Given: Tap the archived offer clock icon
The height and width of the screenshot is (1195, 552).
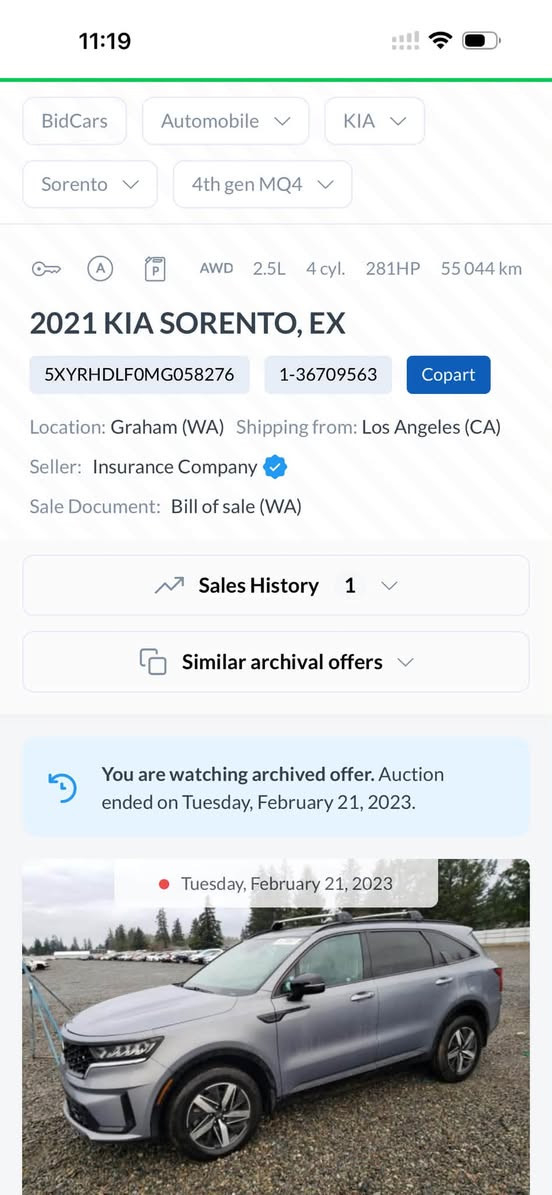Looking at the screenshot, I should 62,787.
